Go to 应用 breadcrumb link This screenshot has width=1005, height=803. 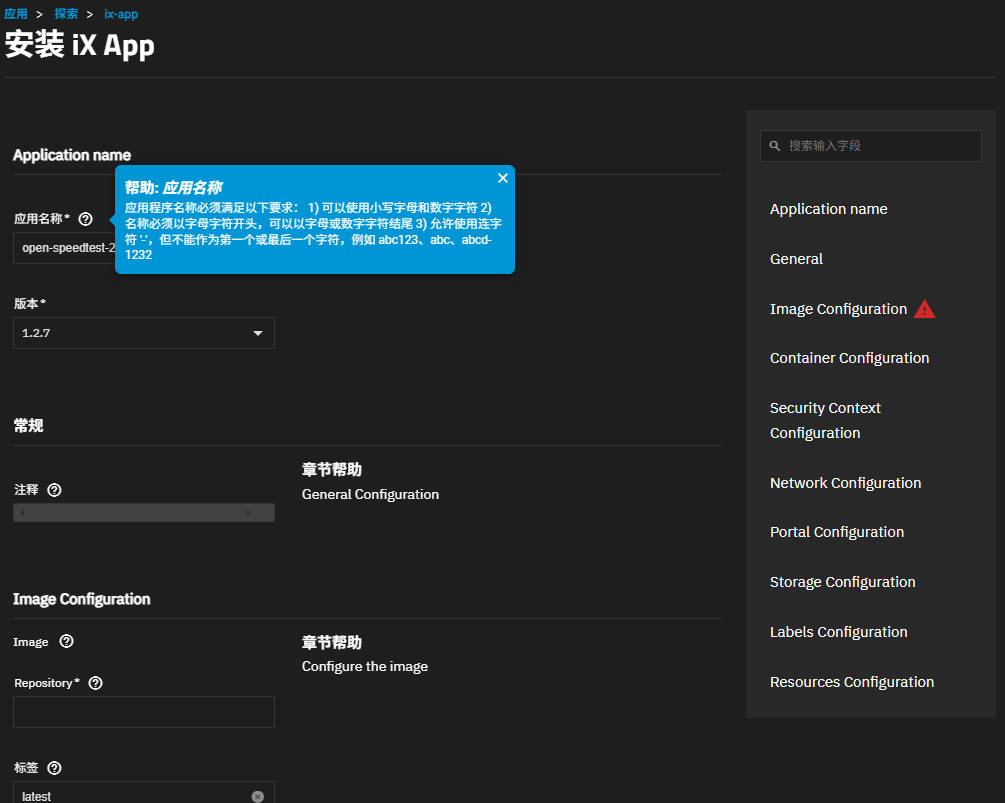point(16,14)
